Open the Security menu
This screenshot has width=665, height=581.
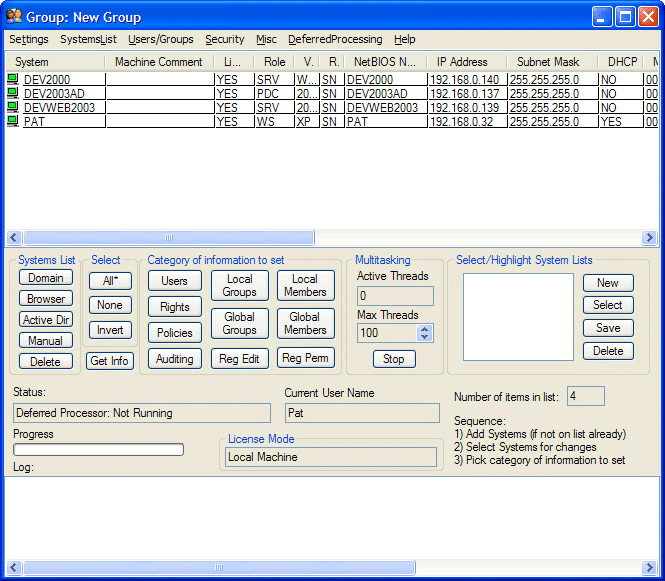point(225,39)
